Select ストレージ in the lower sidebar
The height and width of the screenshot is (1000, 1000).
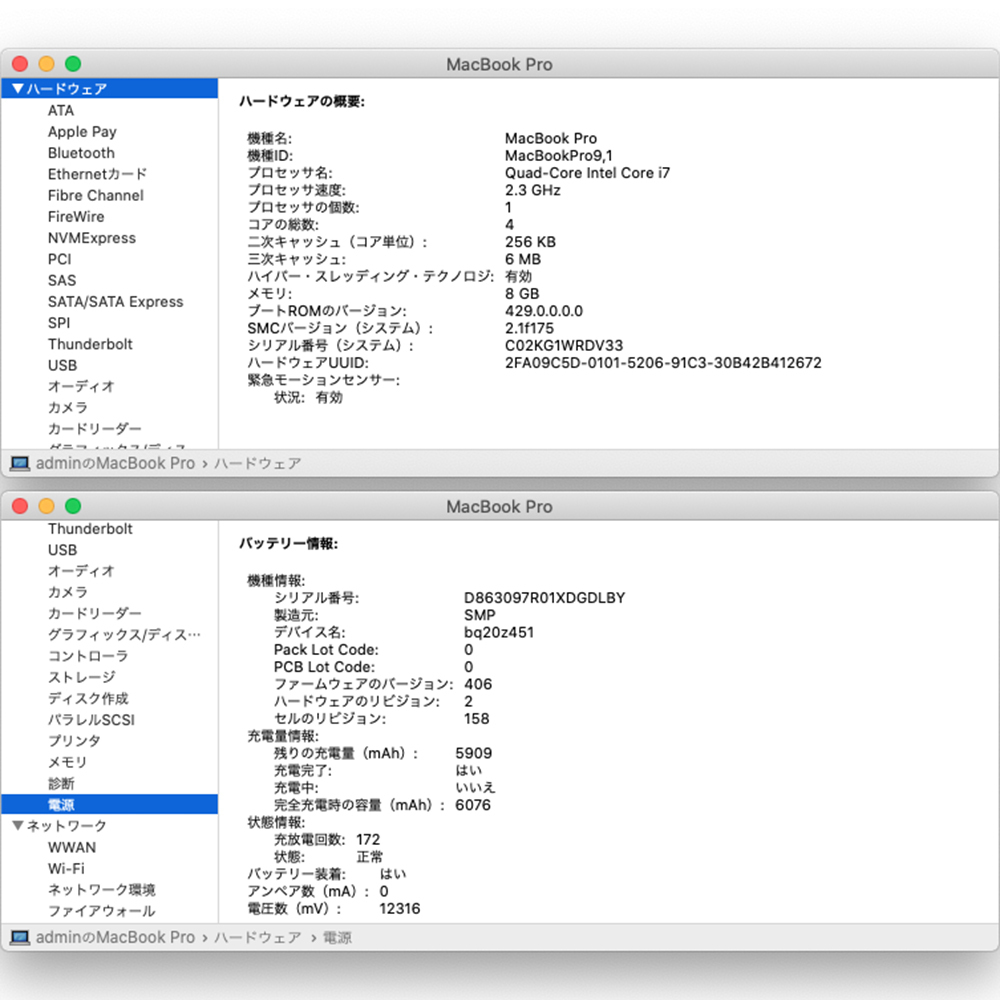click(x=82, y=677)
